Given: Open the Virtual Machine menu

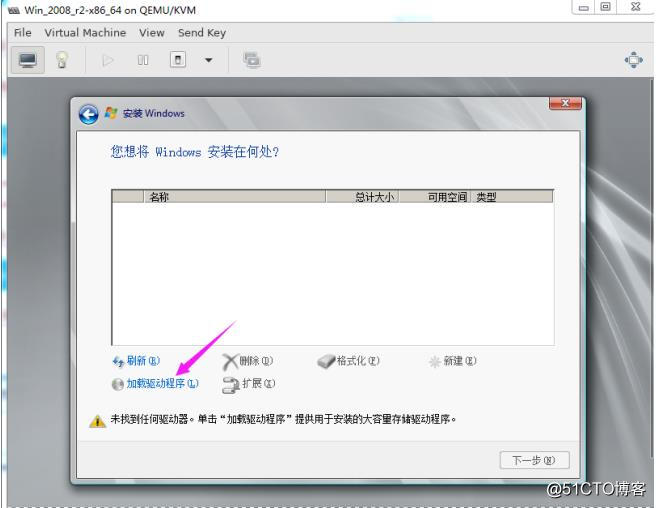Looking at the screenshot, I should coord(85,33).
